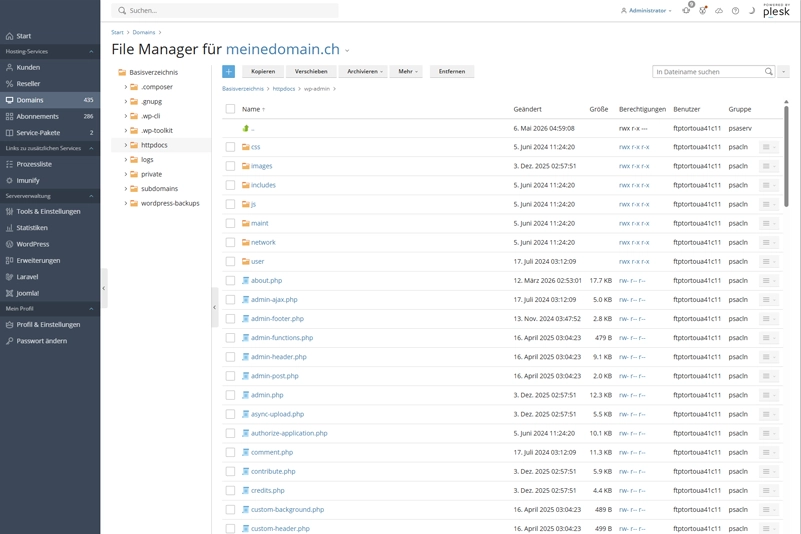Open row menu icon for user folder
Image resolution: width=801 pixels, height=534 pixels.
click(x=769, y=262)
